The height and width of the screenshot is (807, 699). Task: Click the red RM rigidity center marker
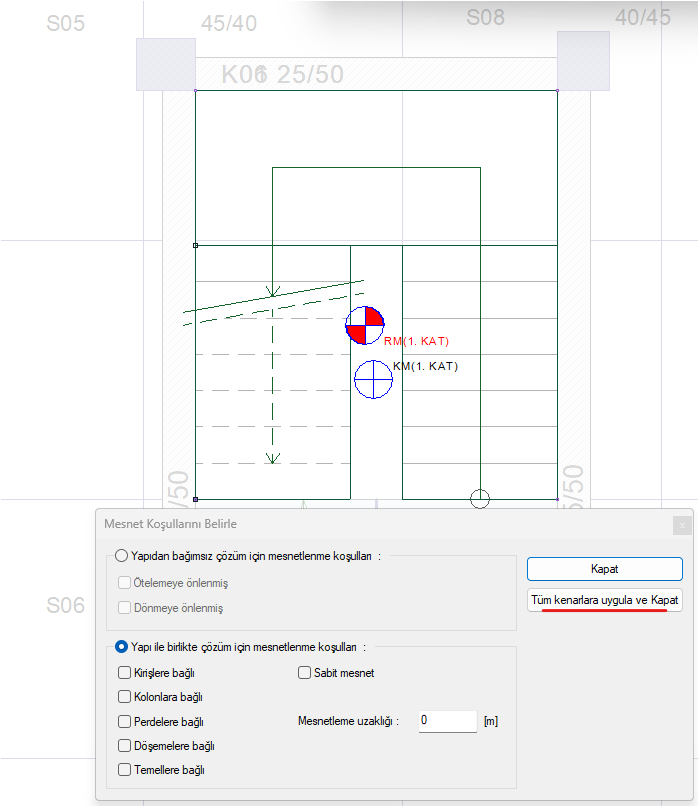click(365, 326)
